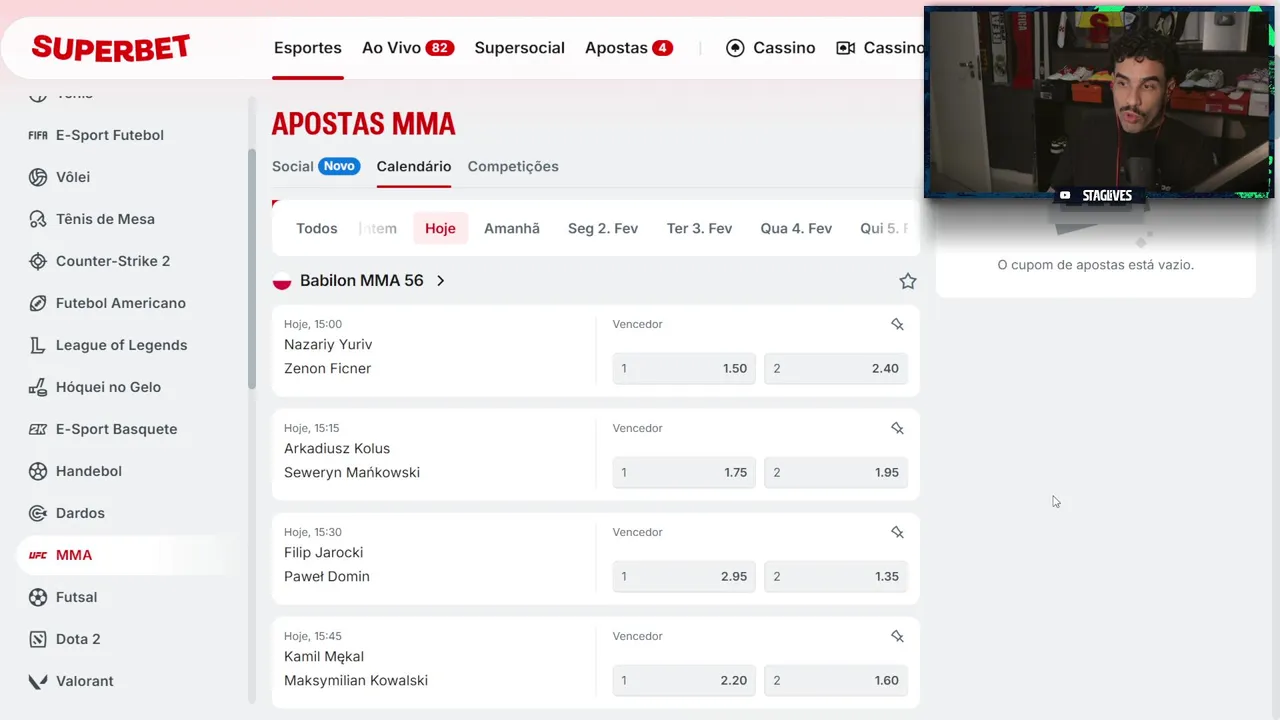Select the Ter 3. Fev date filter

[x=700, y=228]
